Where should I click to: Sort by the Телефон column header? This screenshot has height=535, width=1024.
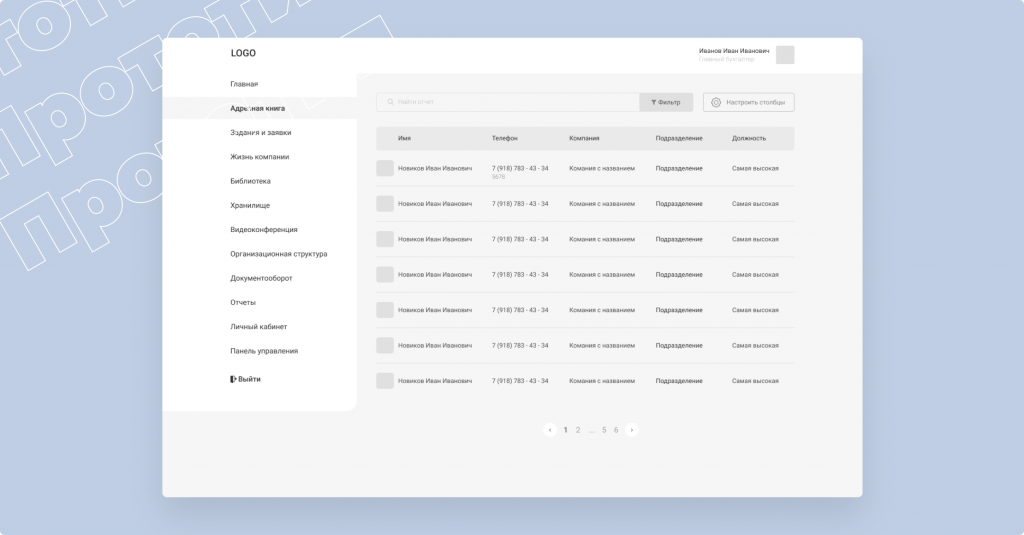[505, 138]
